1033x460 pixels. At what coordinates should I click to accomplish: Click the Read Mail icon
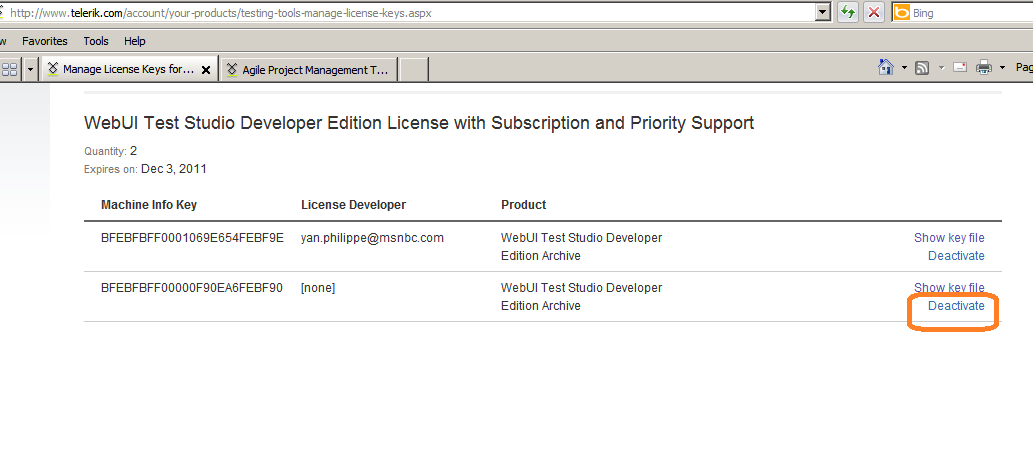coord(960,67)
